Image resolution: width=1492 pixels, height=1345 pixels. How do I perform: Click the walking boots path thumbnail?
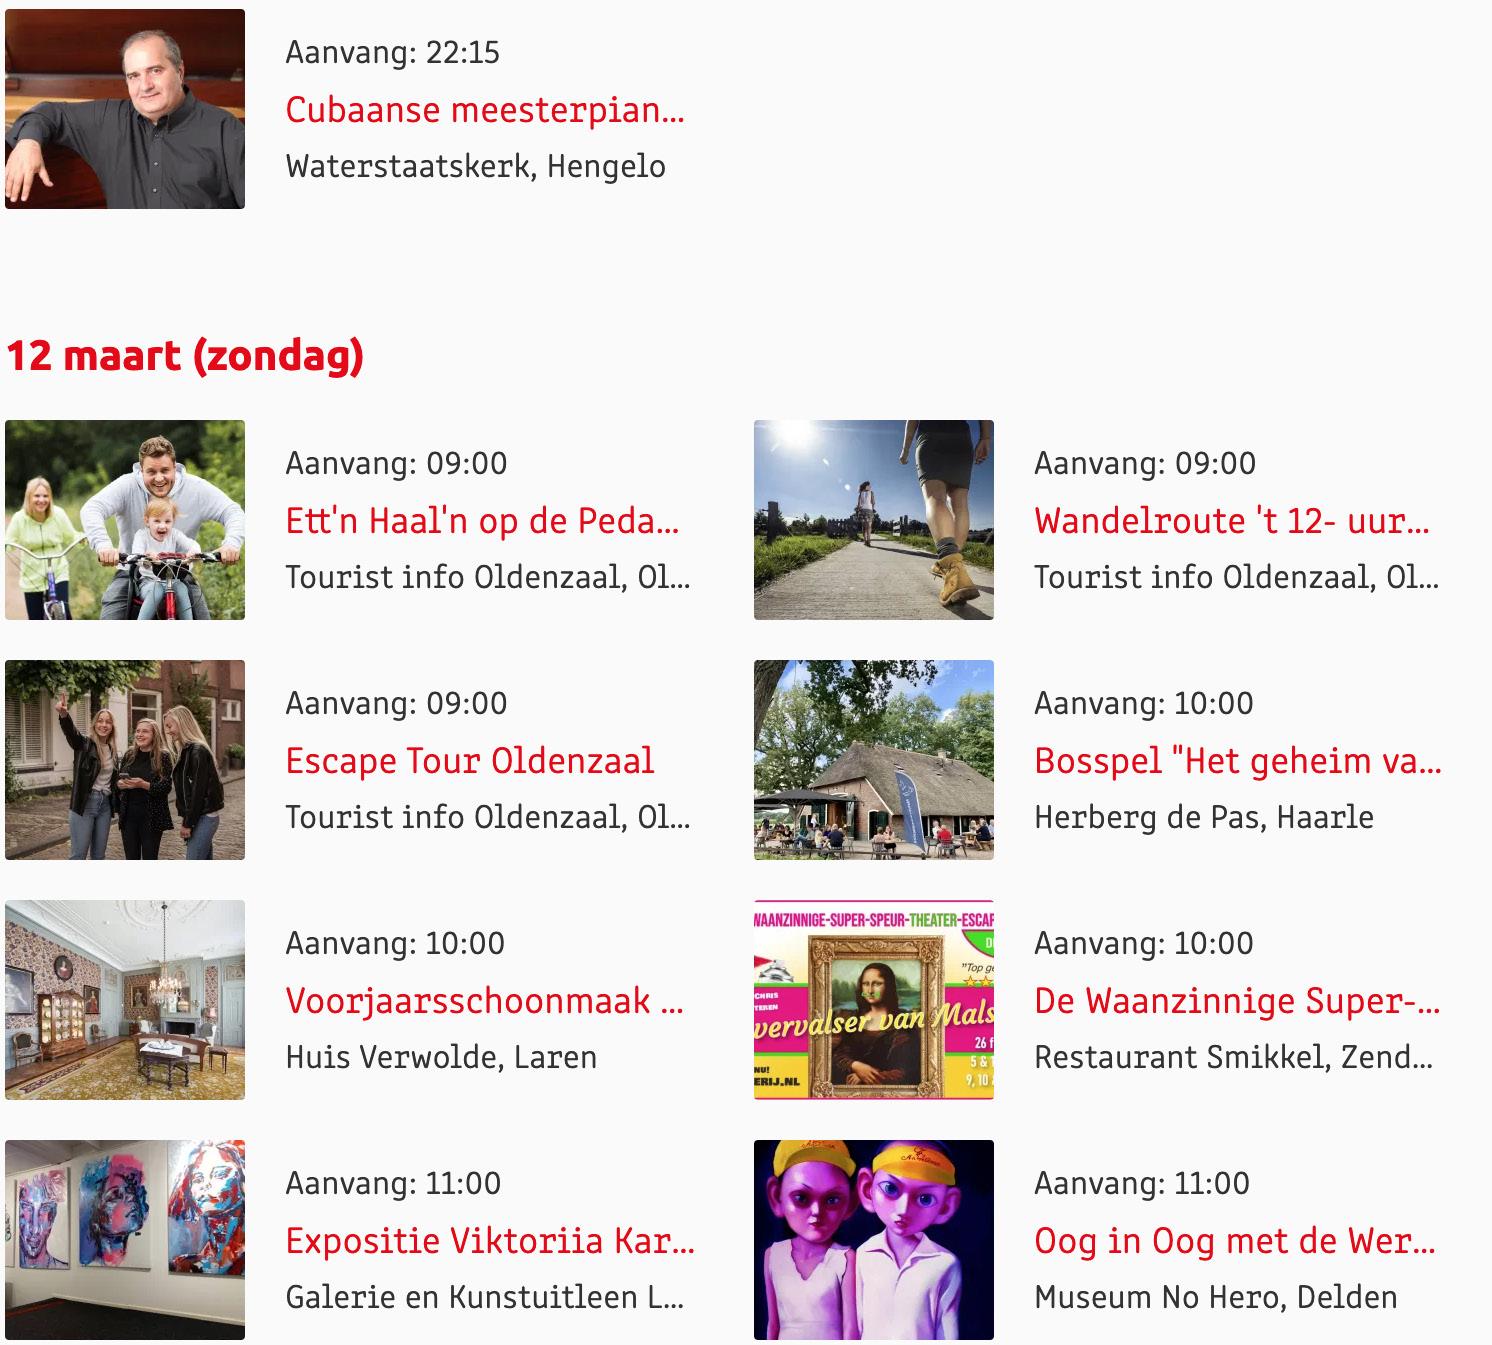(x=874, y=520)
